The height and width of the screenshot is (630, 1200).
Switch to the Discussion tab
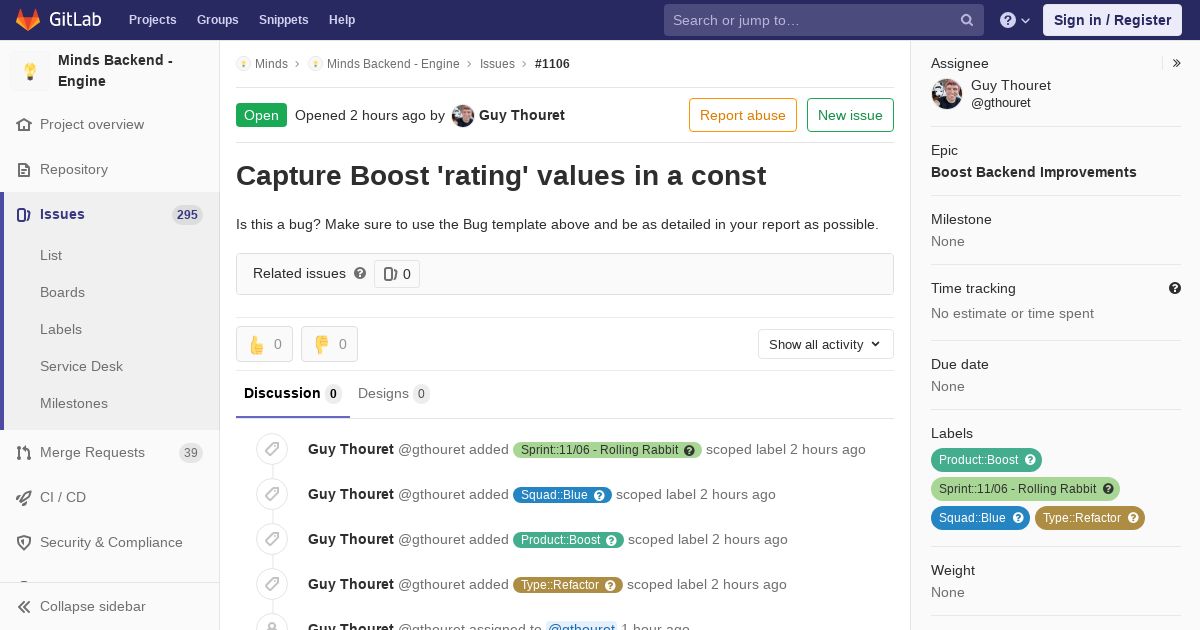point(293,394)
